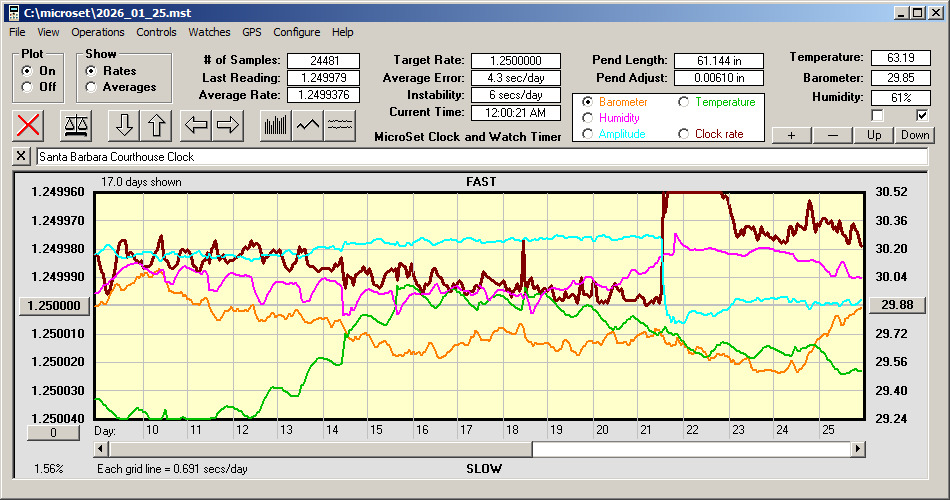The height and width of the screenshot is (500, 950).
Task: Turn Plot off with Off radio
Action: 27,87
